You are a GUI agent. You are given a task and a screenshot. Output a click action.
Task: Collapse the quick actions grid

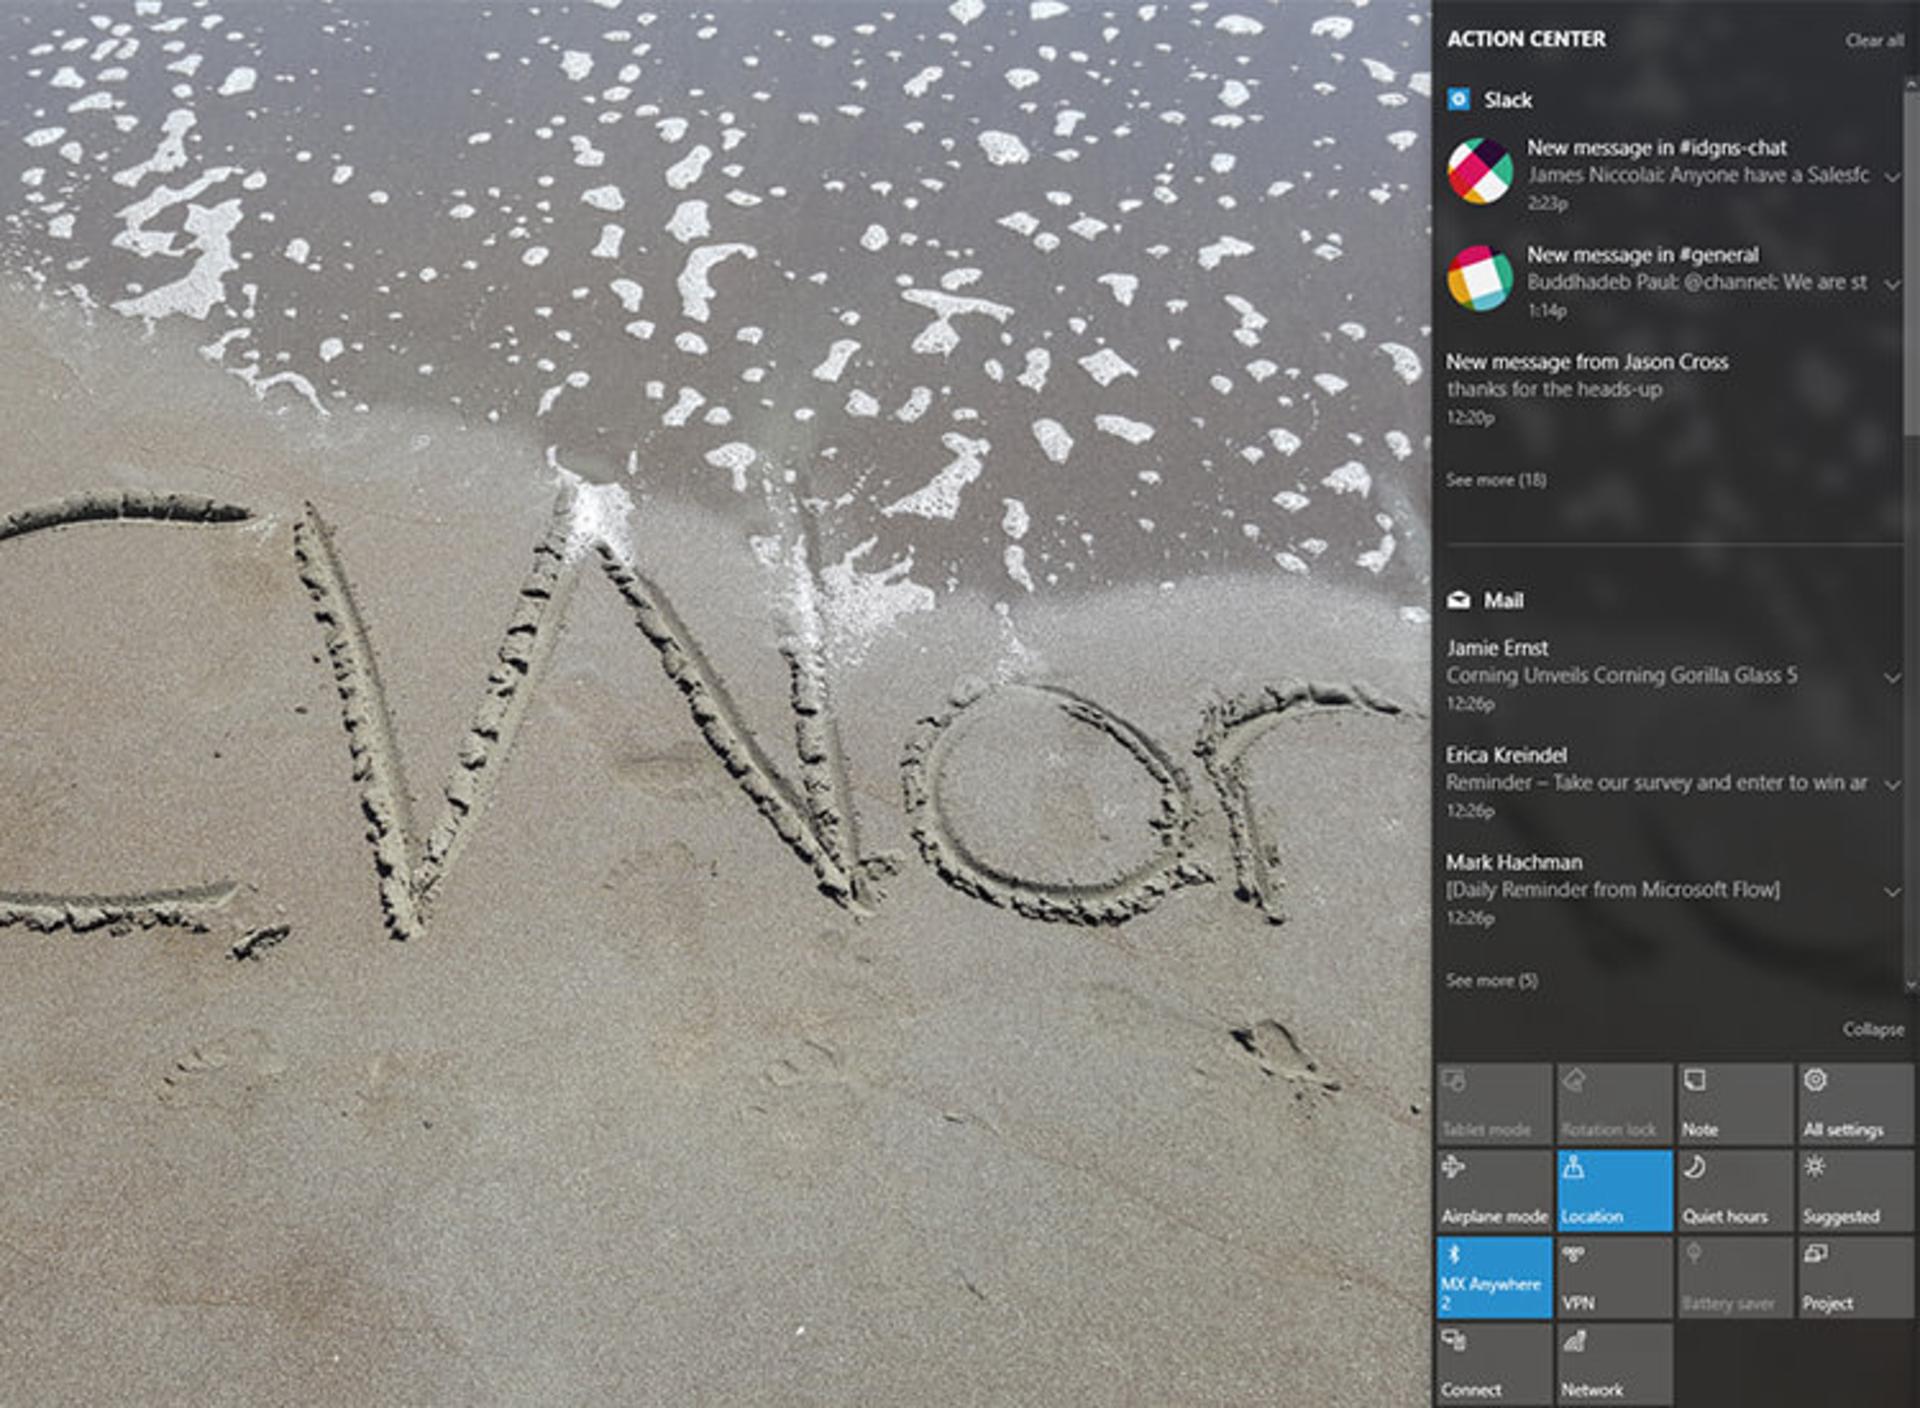click(x=1873, y=1029)
